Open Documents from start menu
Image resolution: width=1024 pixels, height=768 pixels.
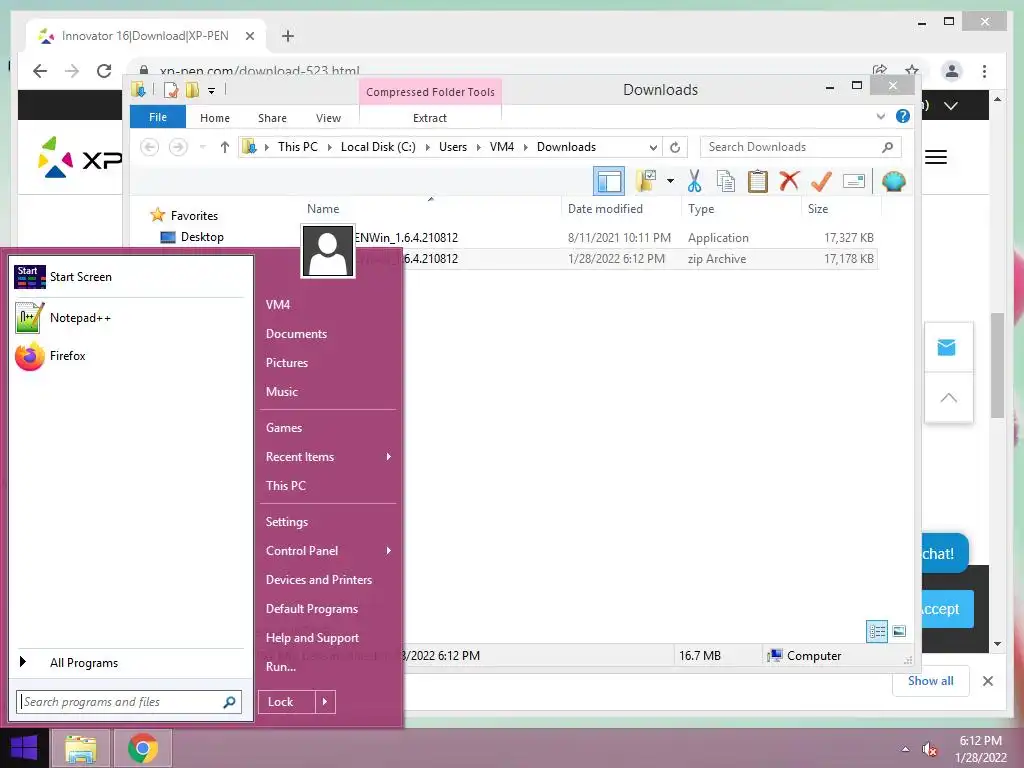296,334
